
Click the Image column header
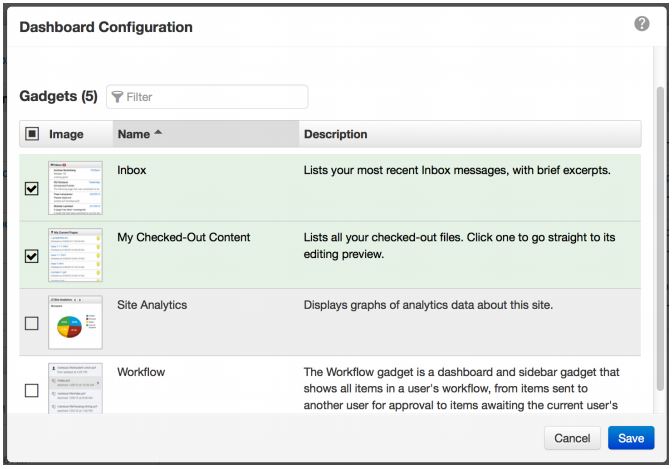66,134
